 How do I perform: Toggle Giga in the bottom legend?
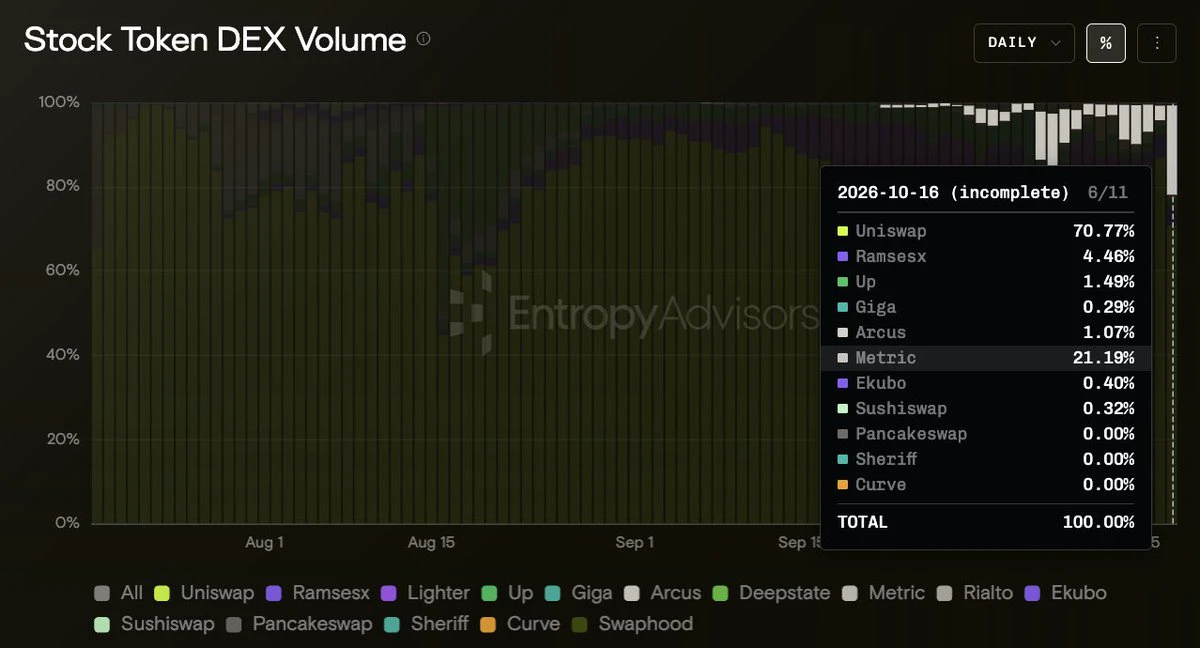[578, 593]
